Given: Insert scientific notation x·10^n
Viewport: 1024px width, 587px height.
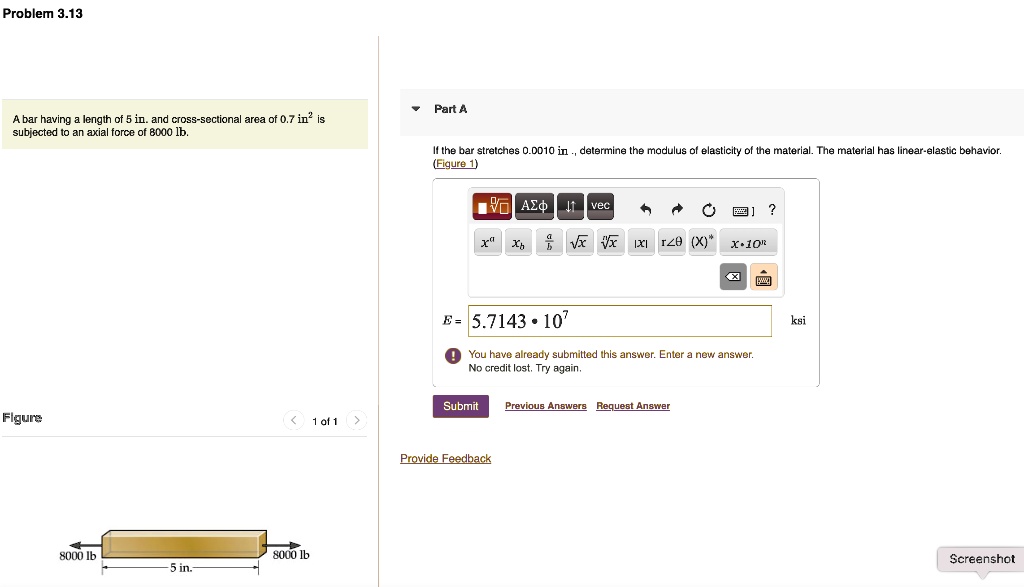Looking at the screenshot, I should [748, 241].
